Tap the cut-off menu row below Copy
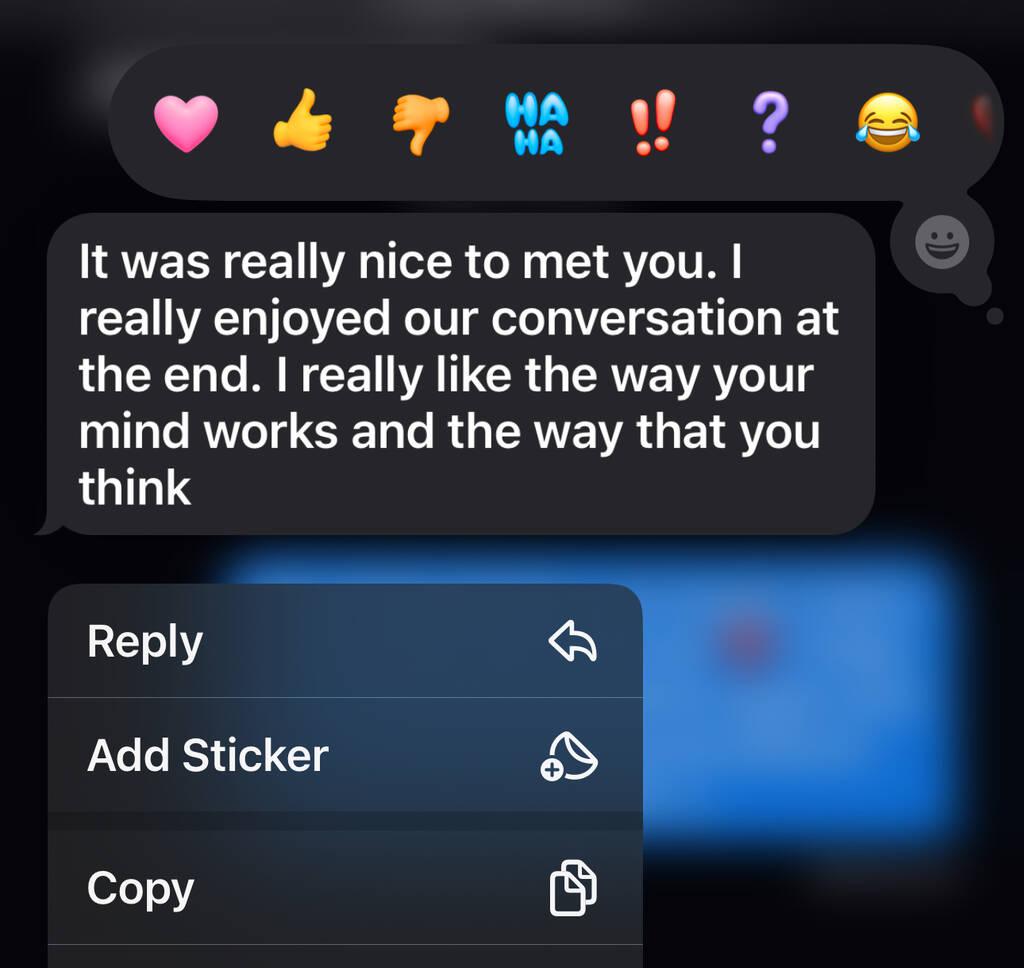 pyautogui.click(x=345, y=957)
